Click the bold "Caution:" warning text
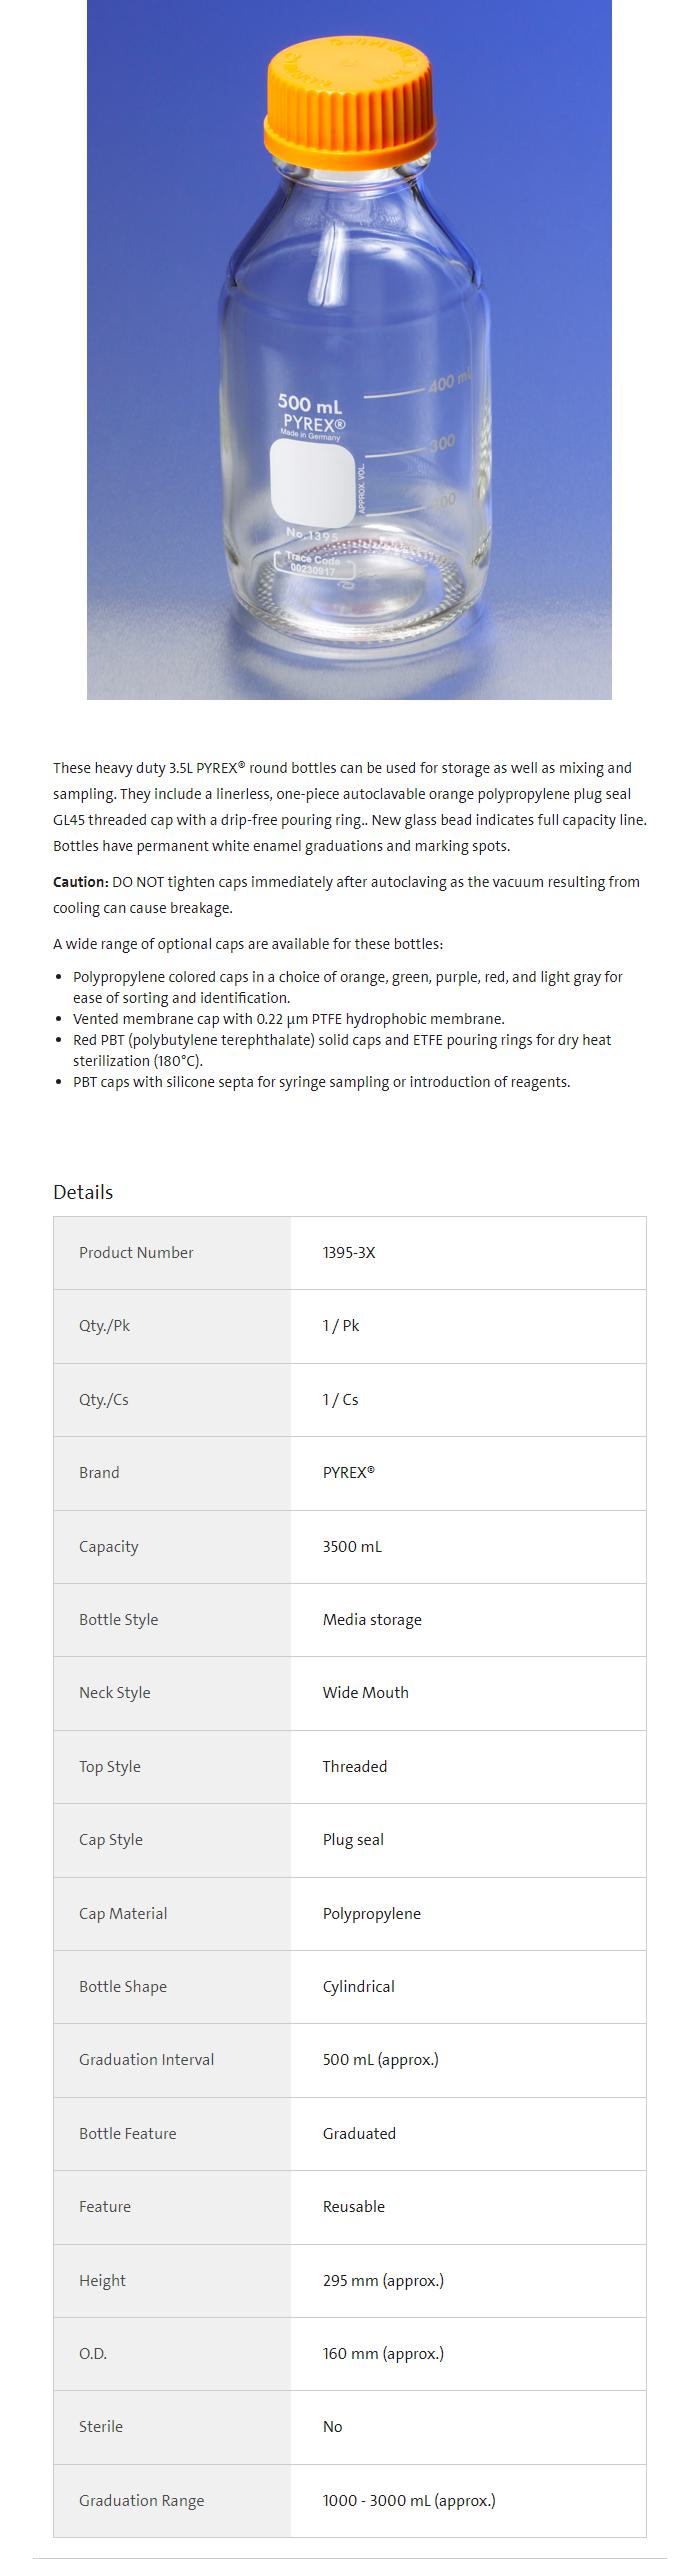Viewport: 700px width, 2559px height. point(81,882)
